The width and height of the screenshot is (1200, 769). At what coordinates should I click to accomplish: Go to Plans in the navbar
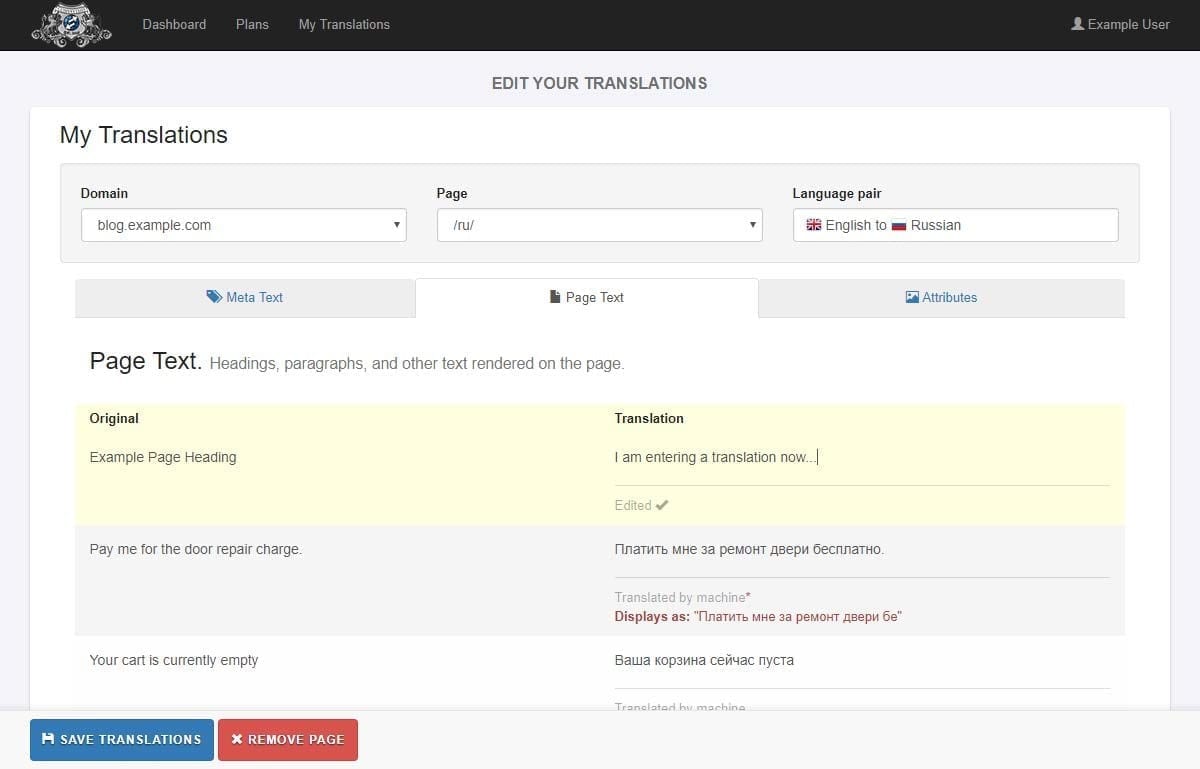[252, 24]
